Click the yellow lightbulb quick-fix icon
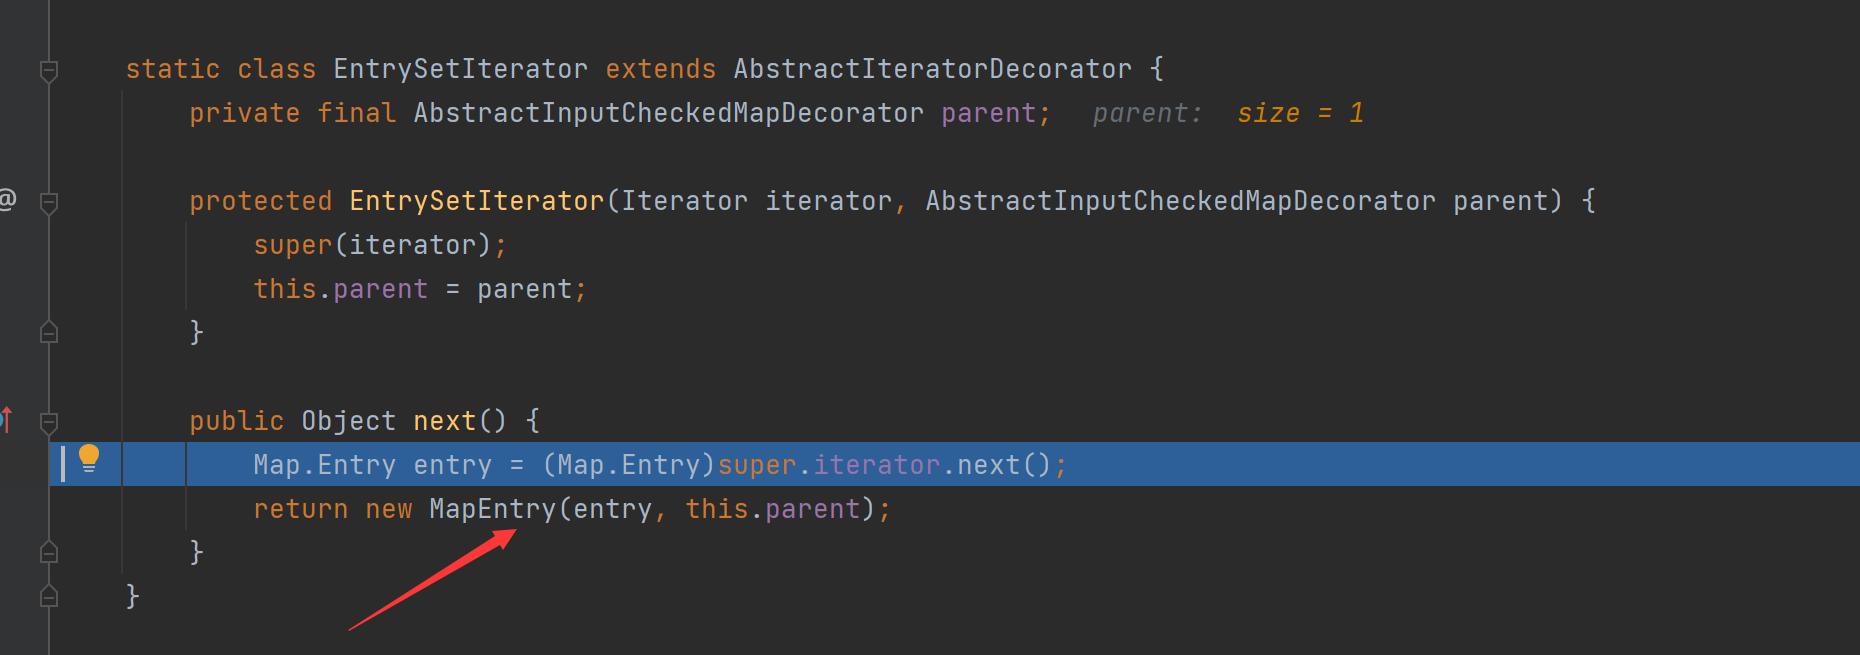Screen dimensions: 1860x655 pos(89,458)
